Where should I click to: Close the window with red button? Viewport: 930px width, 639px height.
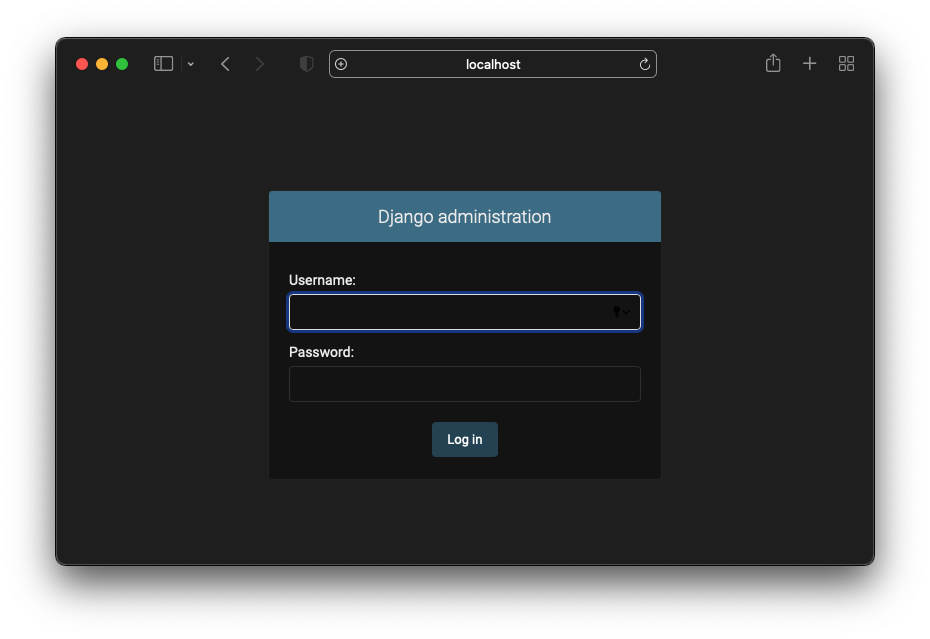[82, 64]
